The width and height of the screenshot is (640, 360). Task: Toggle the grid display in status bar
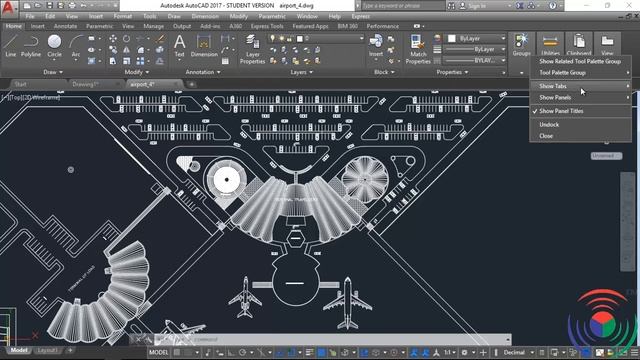177,352
